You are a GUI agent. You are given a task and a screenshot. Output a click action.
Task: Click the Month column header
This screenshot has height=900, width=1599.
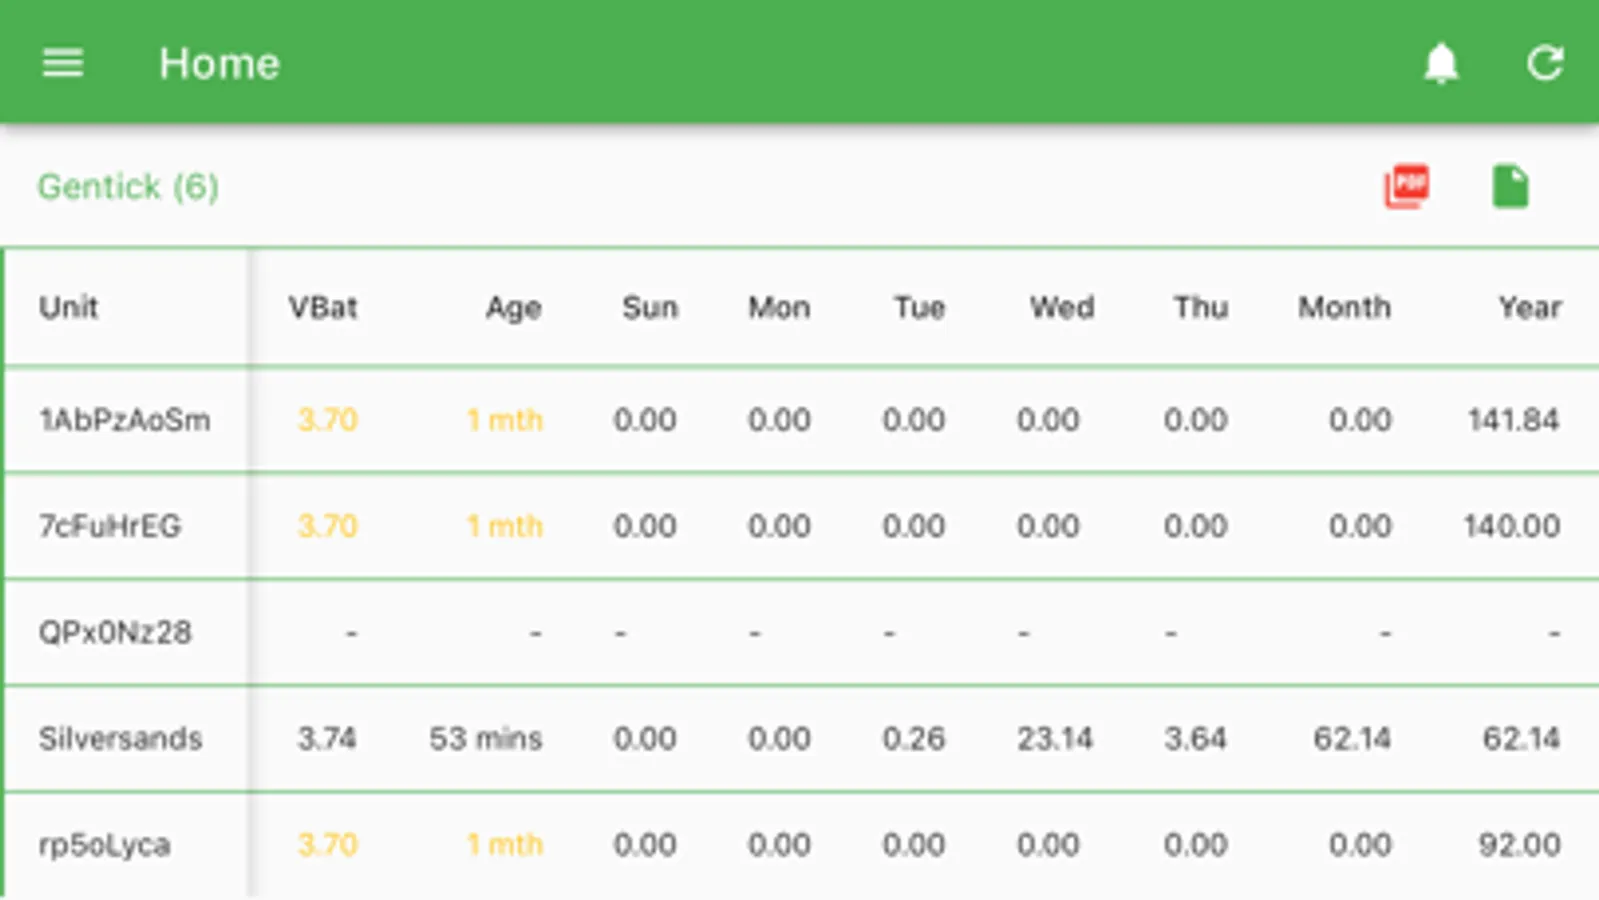point(1344,307)
